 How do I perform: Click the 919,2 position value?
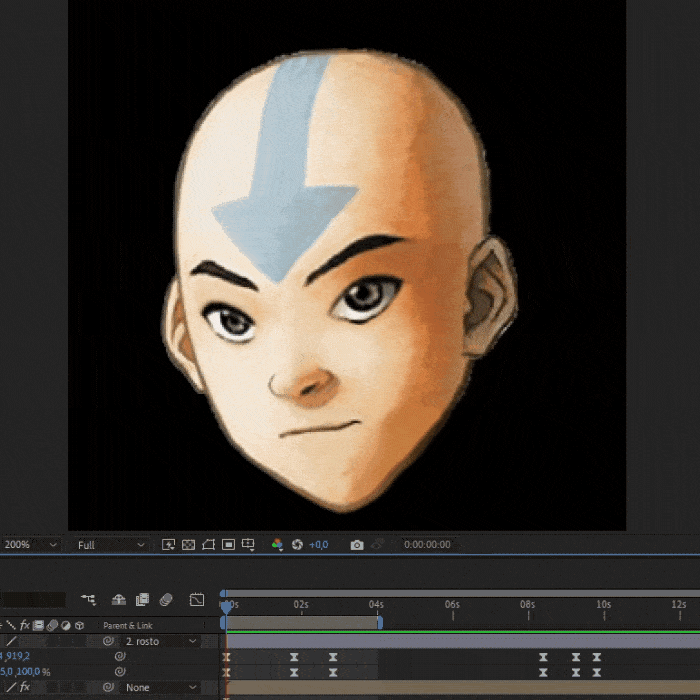click(x=18, y=656)
